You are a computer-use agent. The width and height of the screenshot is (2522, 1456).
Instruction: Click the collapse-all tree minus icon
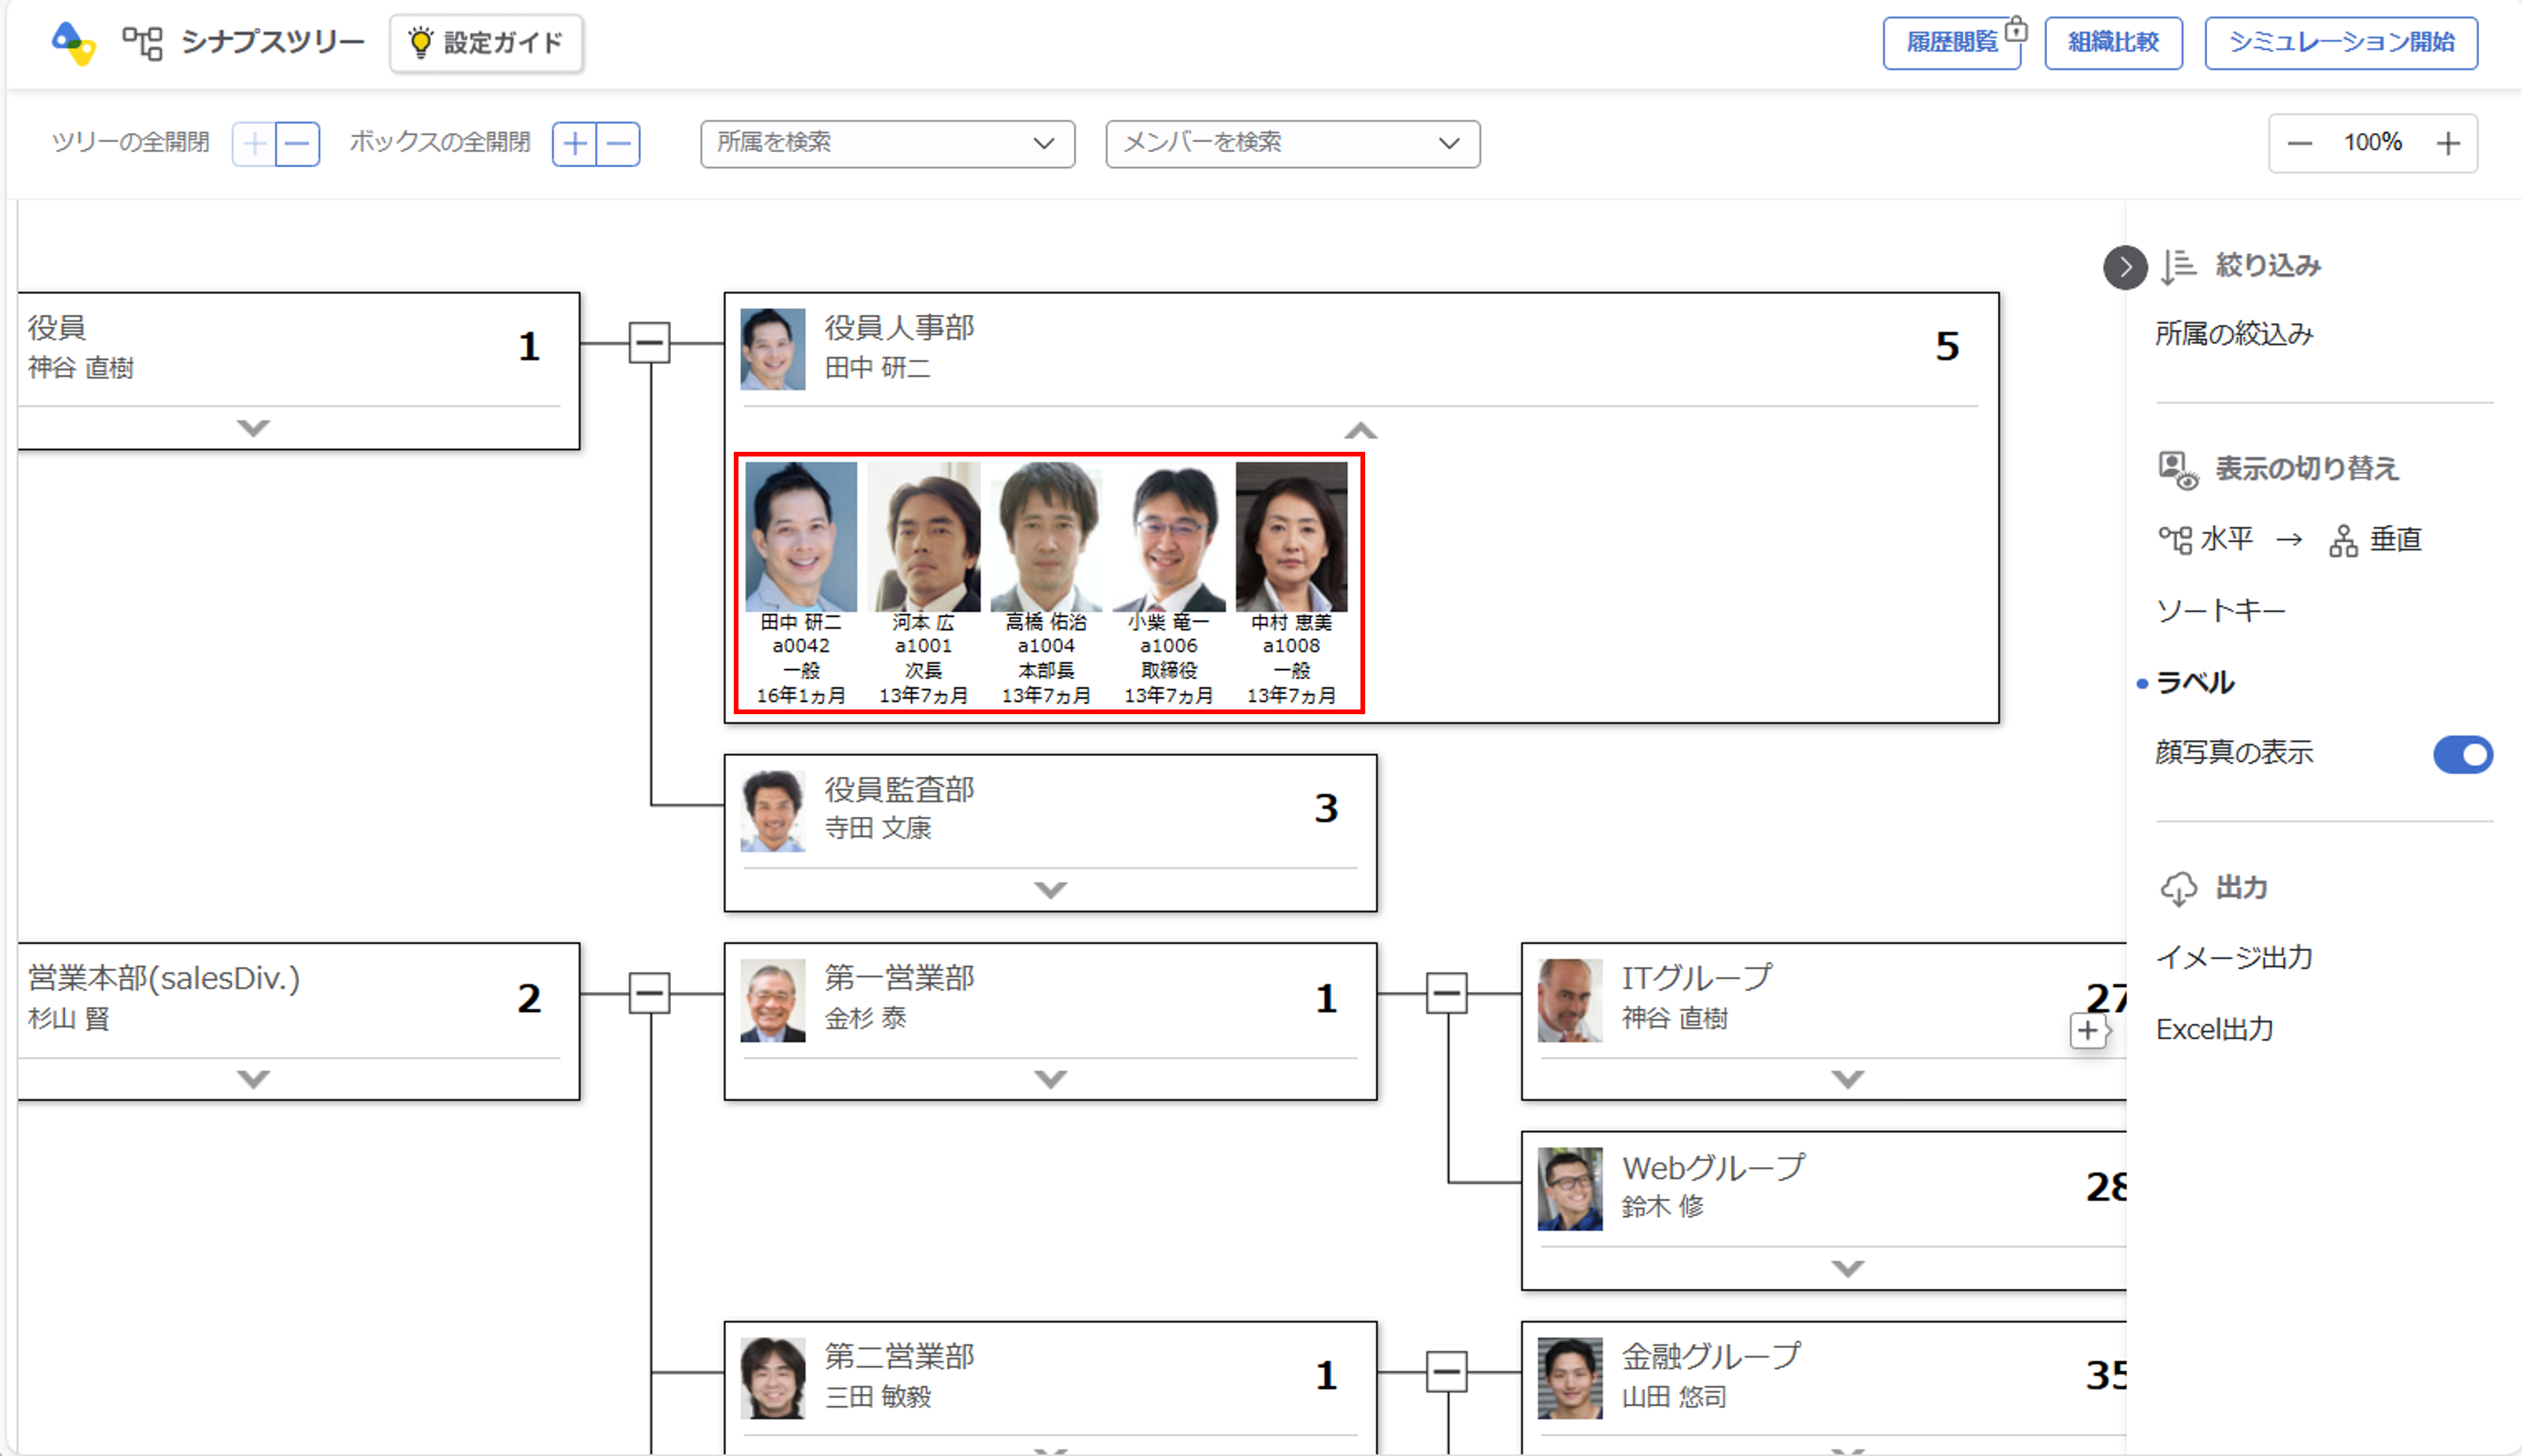tap(297, 144)
